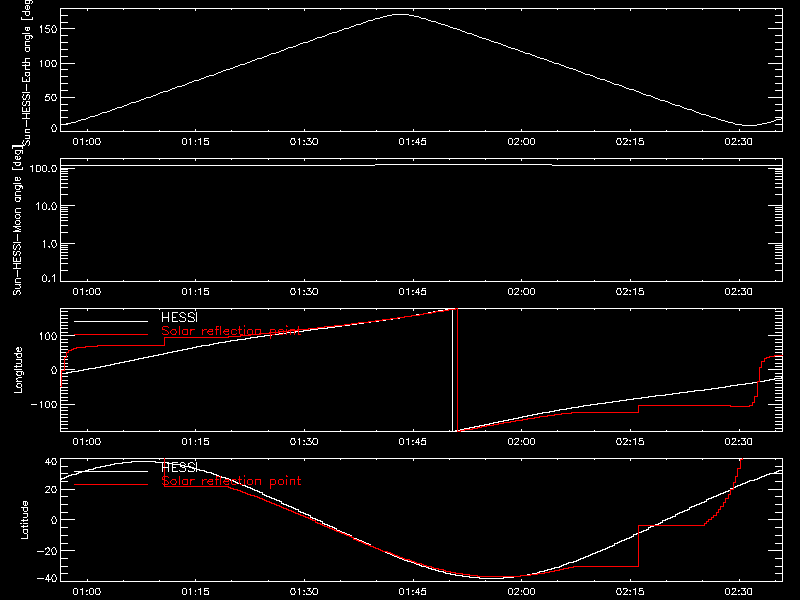Select Solar reflection point legend in Longitude plot
This screenshot has height=600, width=800.
[231, 331]
